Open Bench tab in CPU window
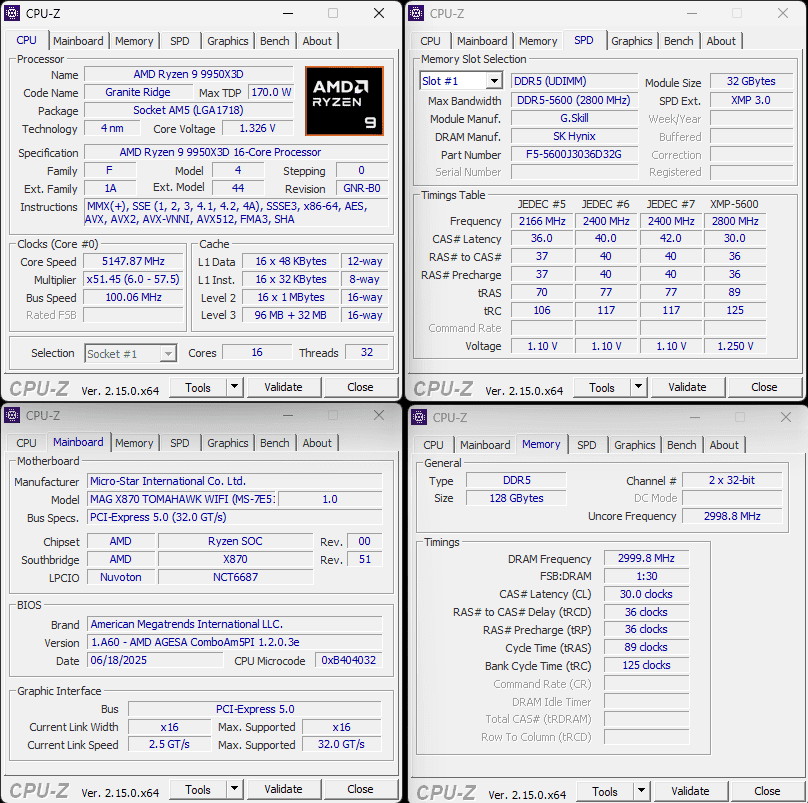This screenshot has width=808, height=803. tap(275, 41)
